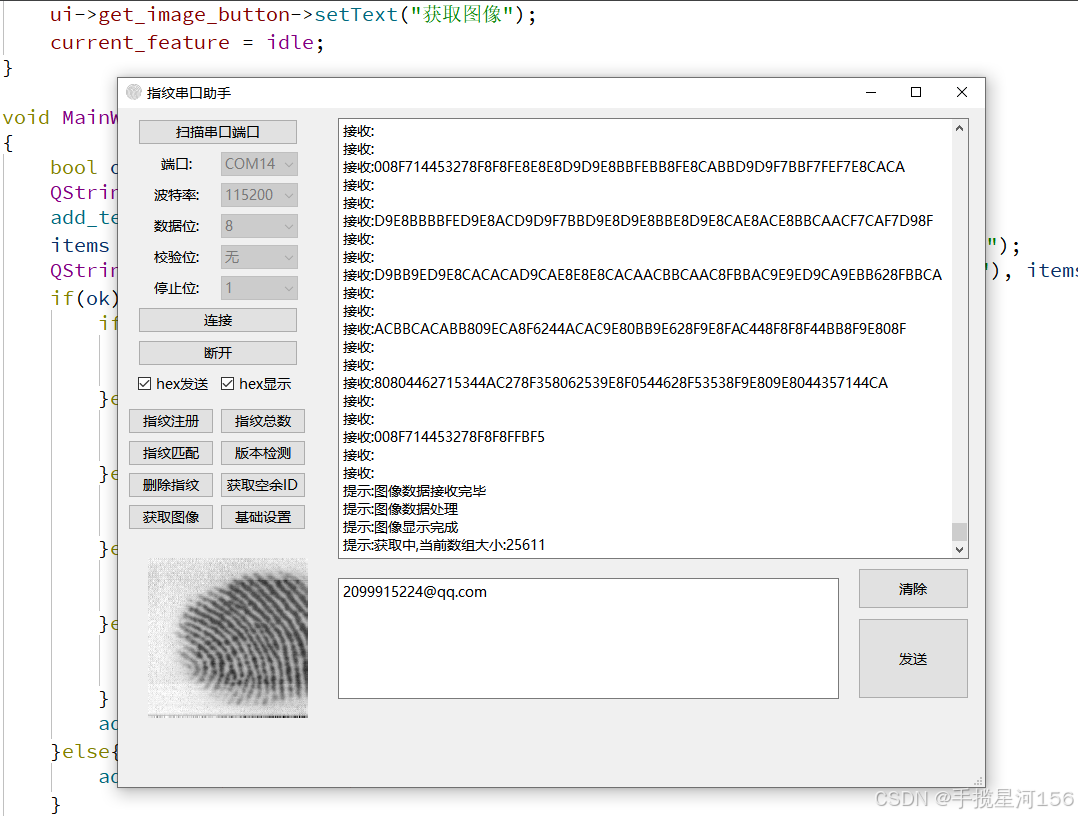Click the fingerprint app icon in title bar
Image resolution: width=1078 pixels, height=816 pixels.
pos(134,92)
